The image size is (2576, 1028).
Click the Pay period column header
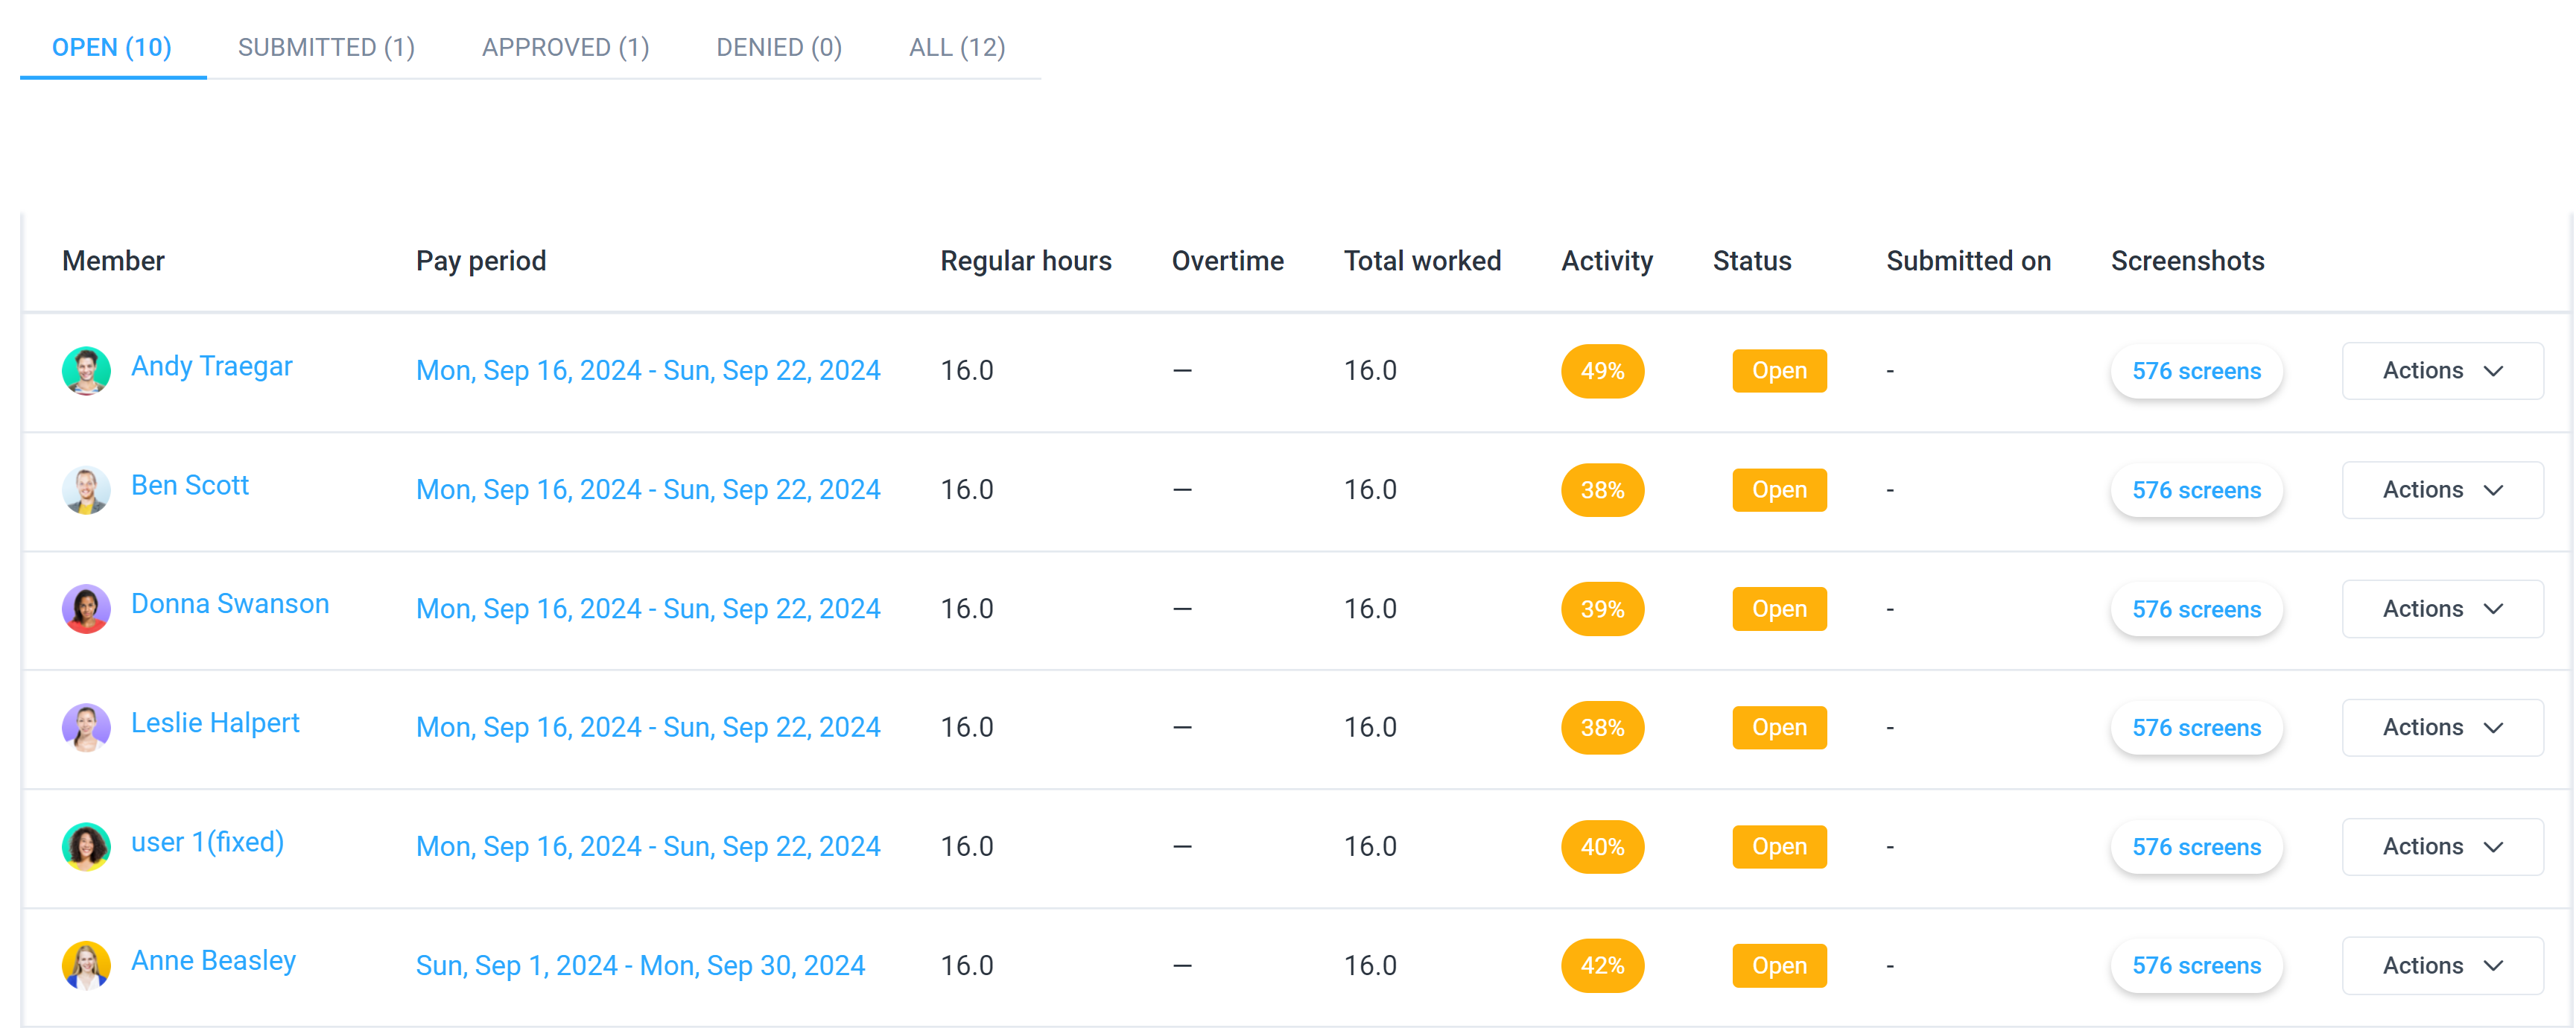click(x=481, y=261)
